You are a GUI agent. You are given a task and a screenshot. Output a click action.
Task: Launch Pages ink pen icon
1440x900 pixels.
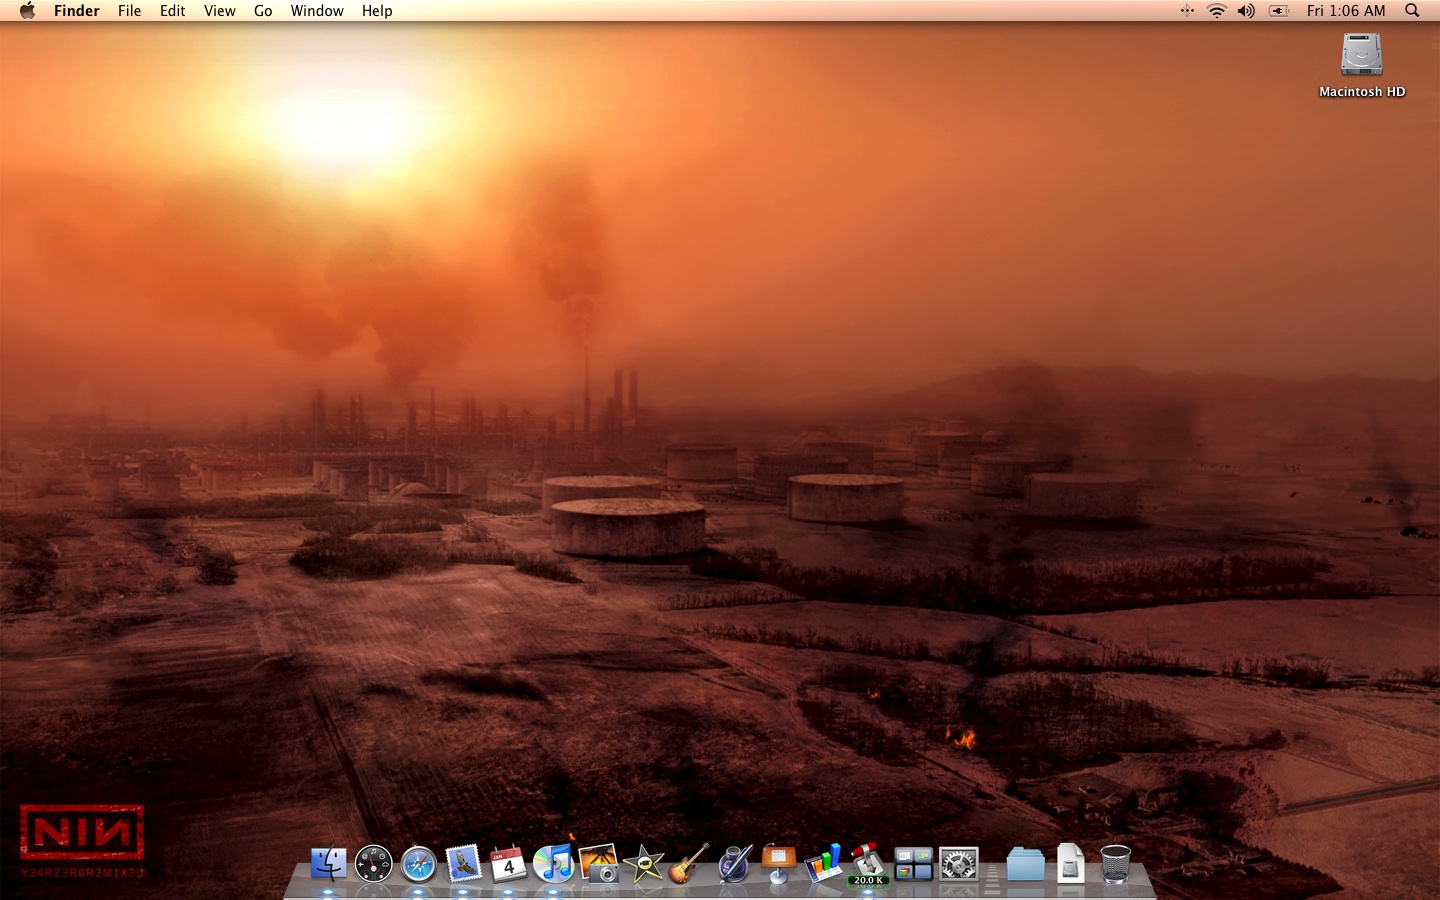tap(734, 863)
